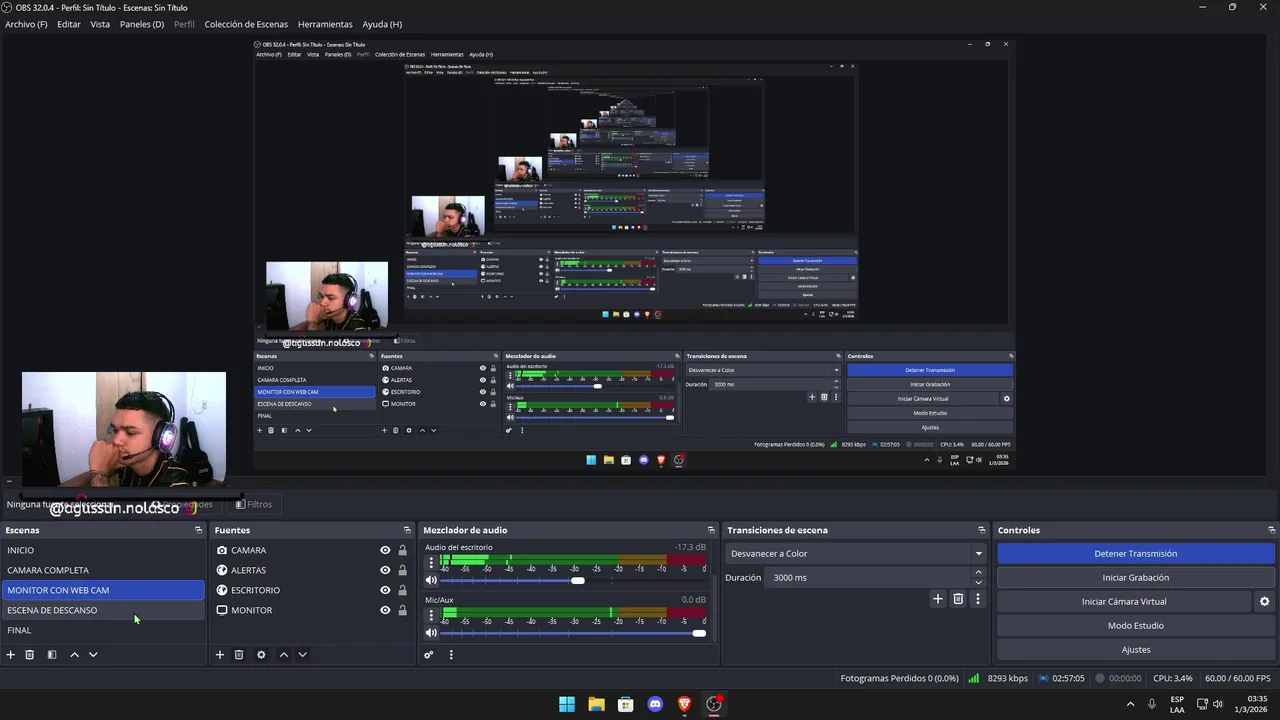This screenshot has width=1280, height=720.
Task: Open Herramientas menu
Action: point(325,24)
